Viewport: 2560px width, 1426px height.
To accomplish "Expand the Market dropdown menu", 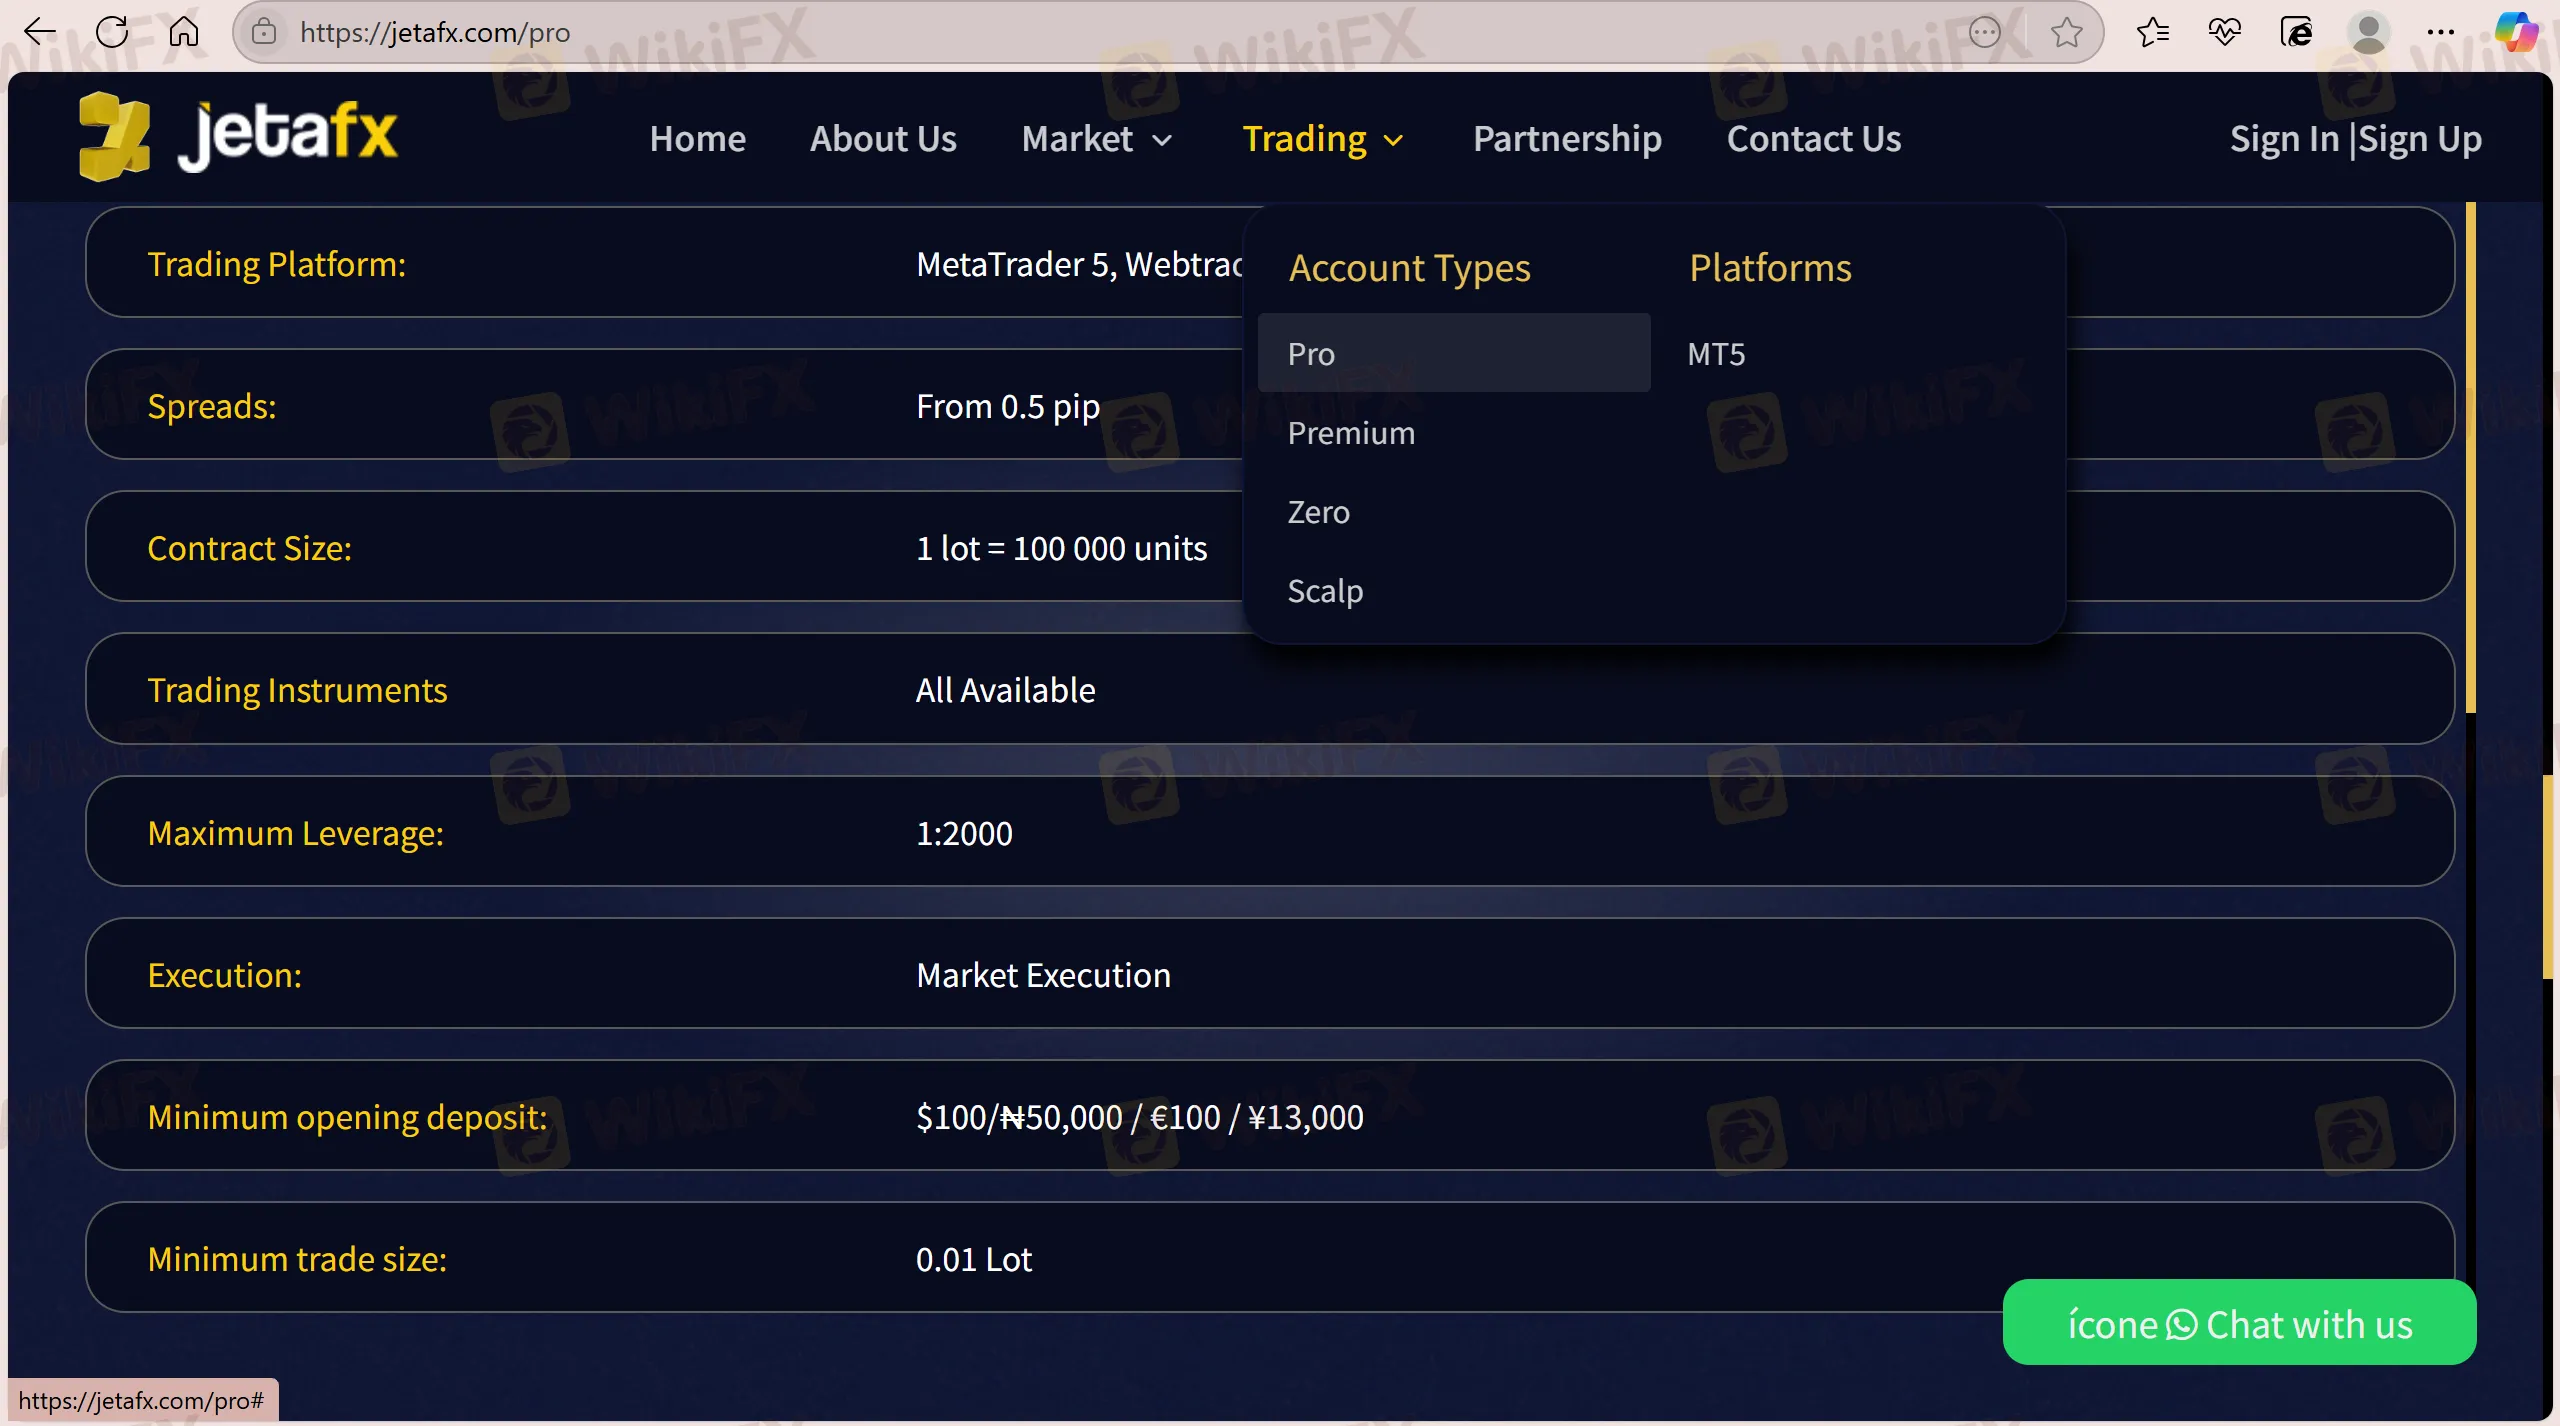I will [1097, 139].
